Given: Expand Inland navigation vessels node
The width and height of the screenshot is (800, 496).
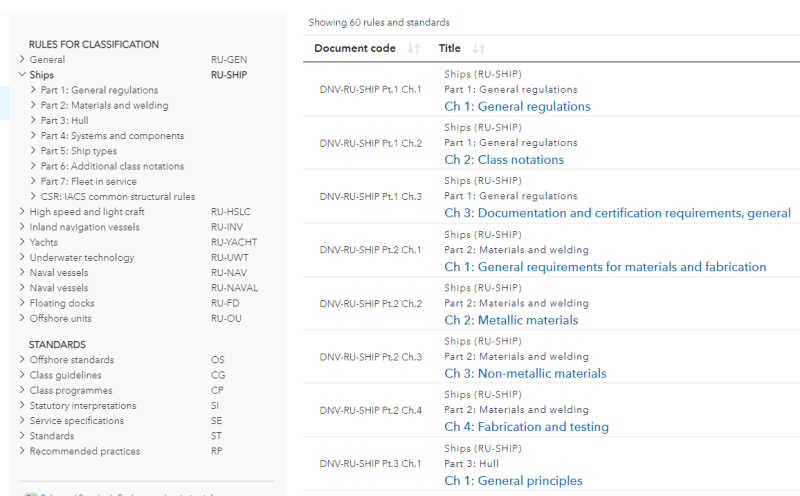Looking at the screenshot, I should (x=22, y=227).
